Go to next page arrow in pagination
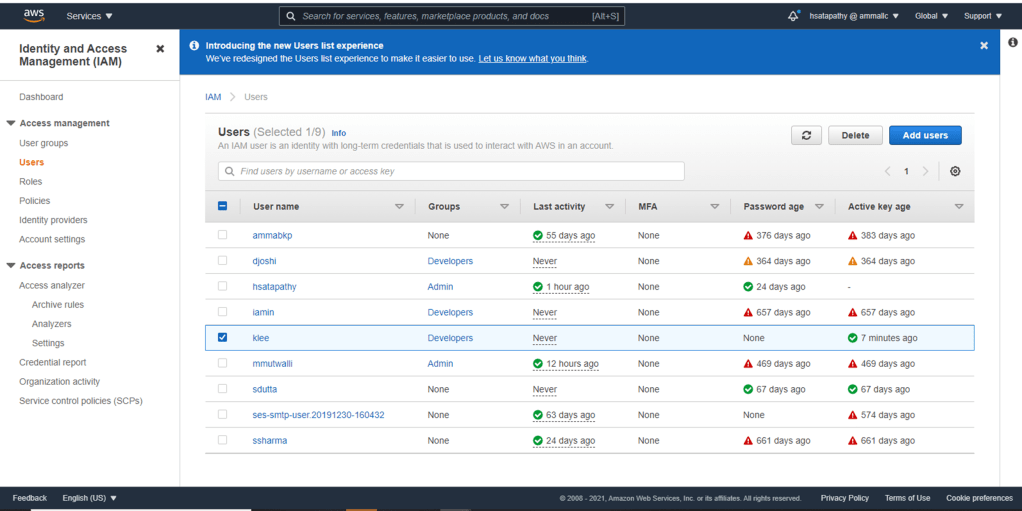The height and width of the screenshot is (511, 1022). tap(926, 172)
